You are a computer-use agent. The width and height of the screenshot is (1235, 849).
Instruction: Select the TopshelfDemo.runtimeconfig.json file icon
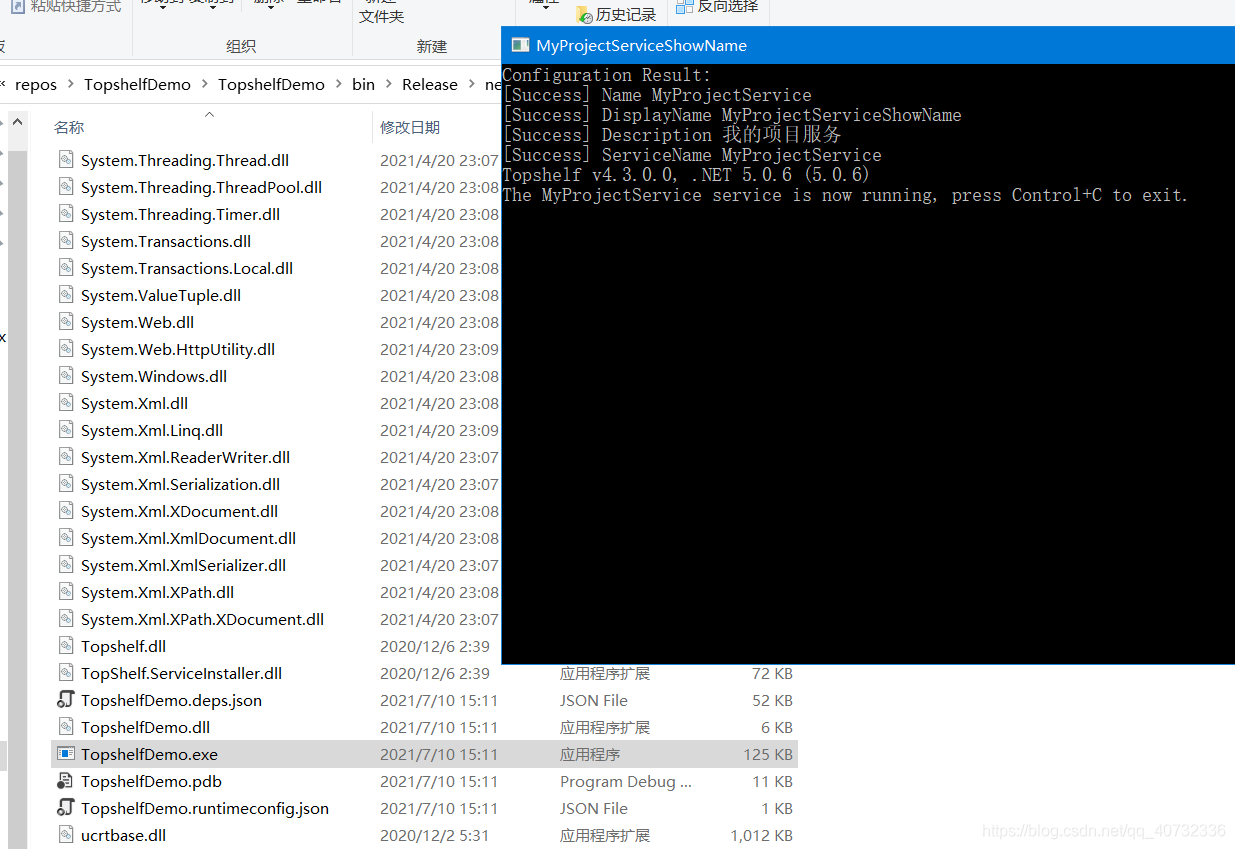pyautogui.click(x=66, y=808)
